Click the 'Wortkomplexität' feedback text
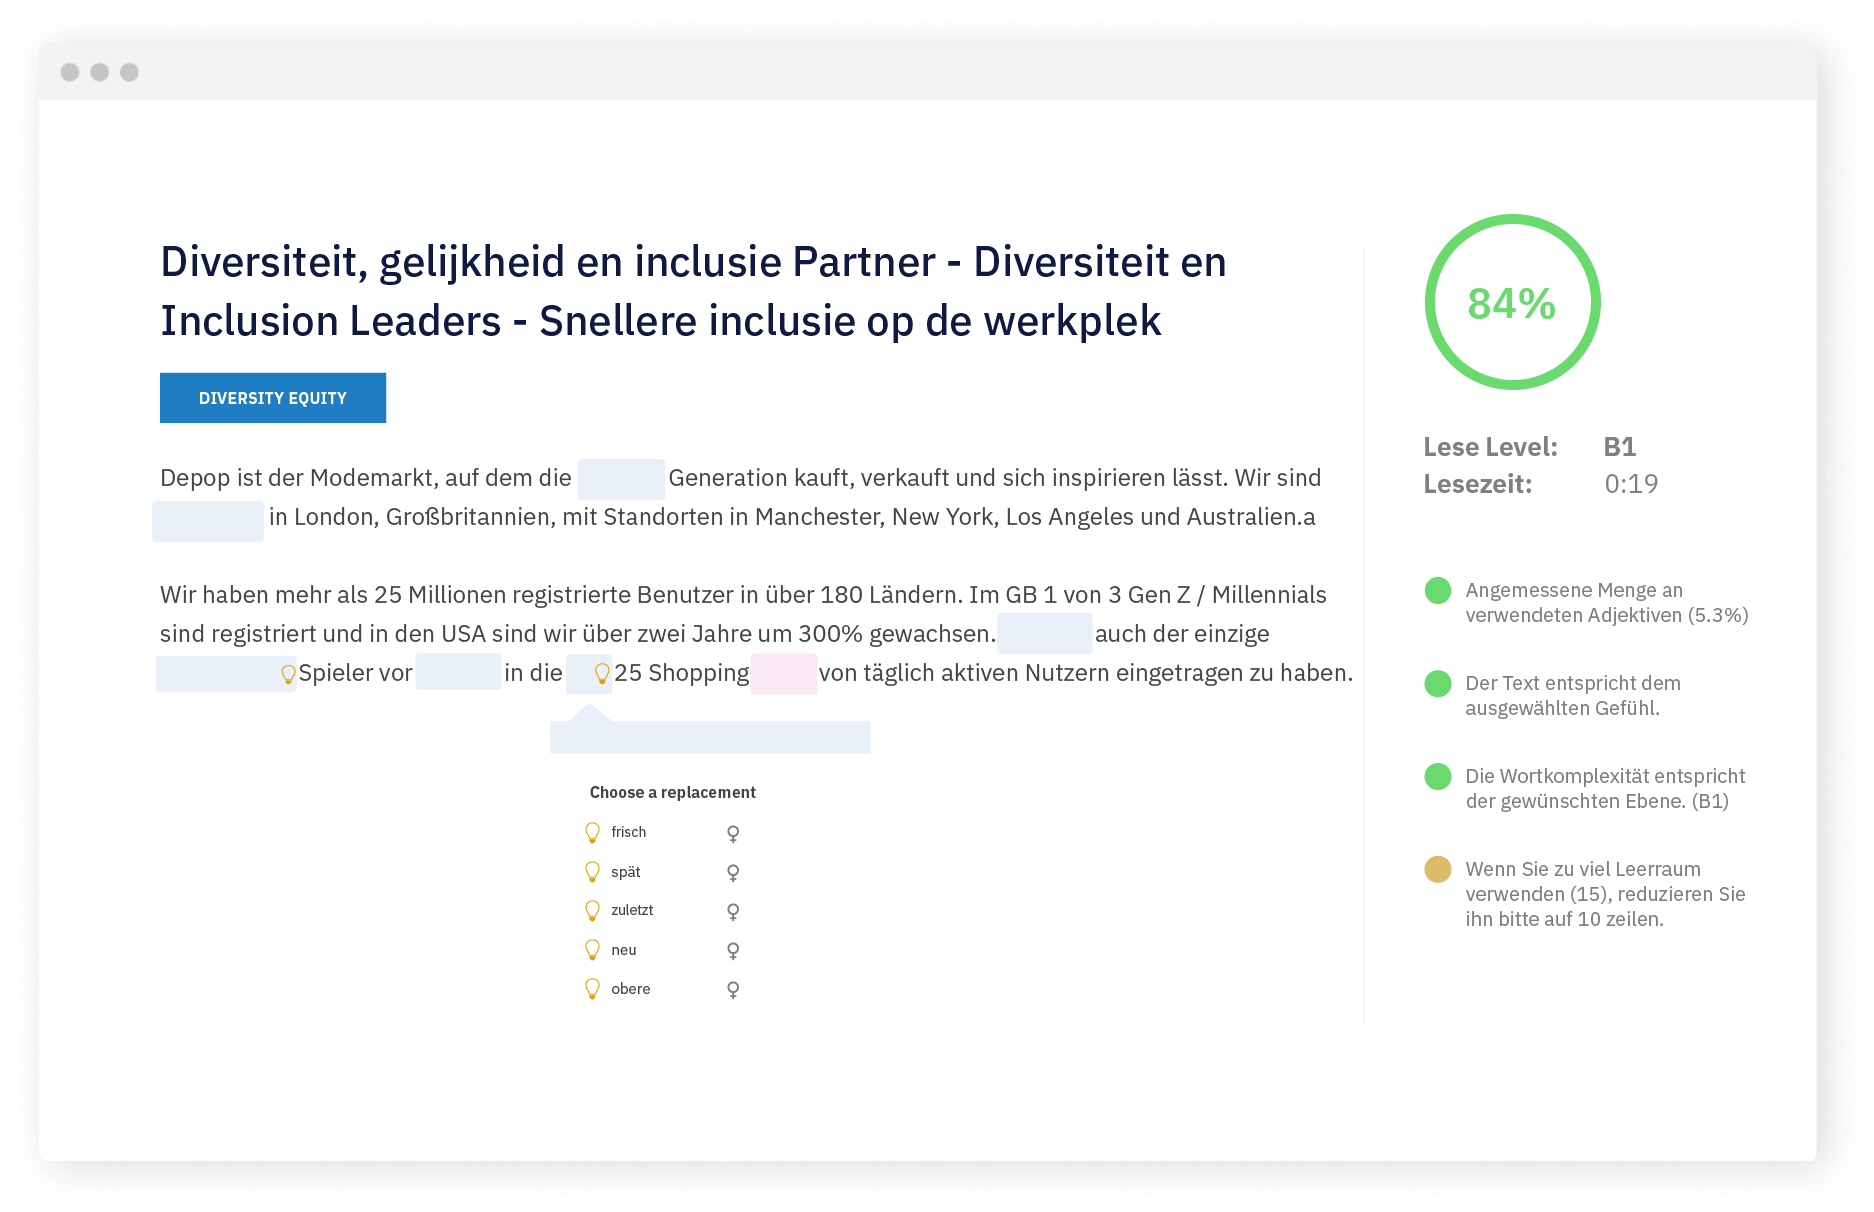Screen dimensions: 1874x1212 [x=1605, y=789]
